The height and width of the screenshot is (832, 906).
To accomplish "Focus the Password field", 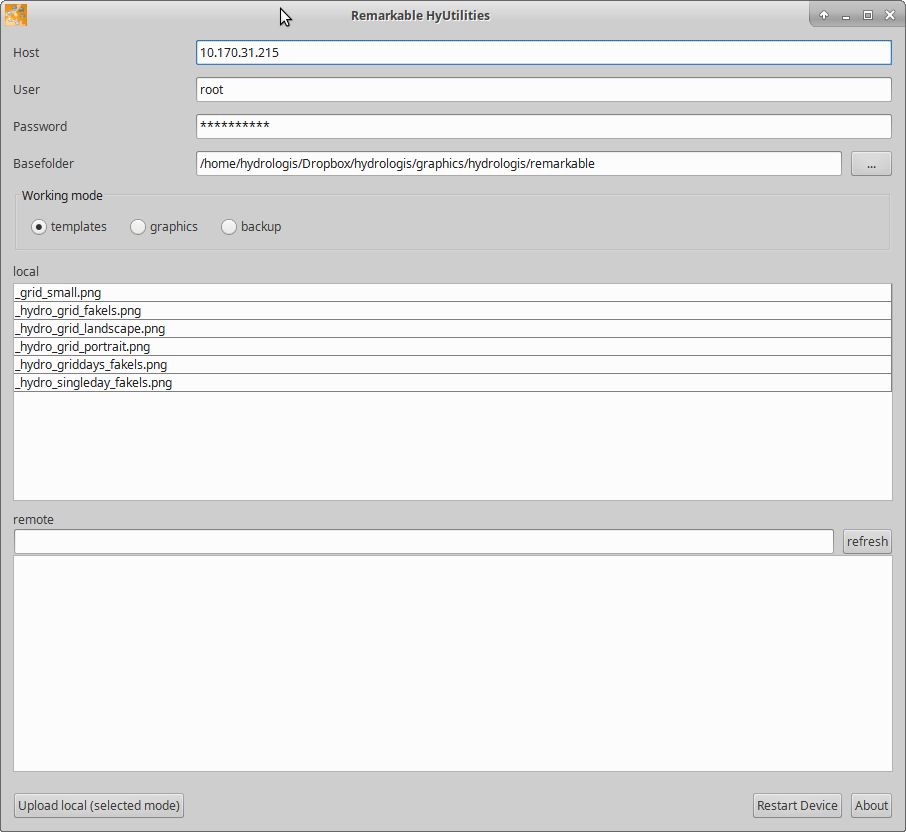I will click(544, 127).
